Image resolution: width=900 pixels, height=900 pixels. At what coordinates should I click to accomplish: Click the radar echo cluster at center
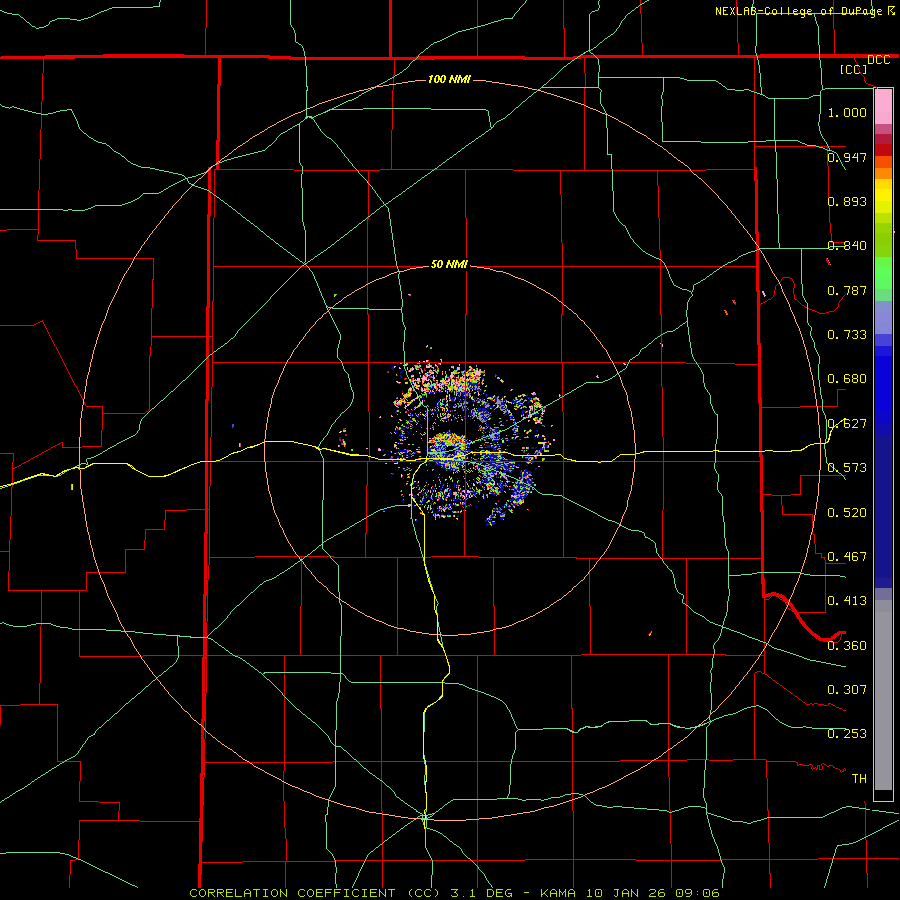pos(471,442)
